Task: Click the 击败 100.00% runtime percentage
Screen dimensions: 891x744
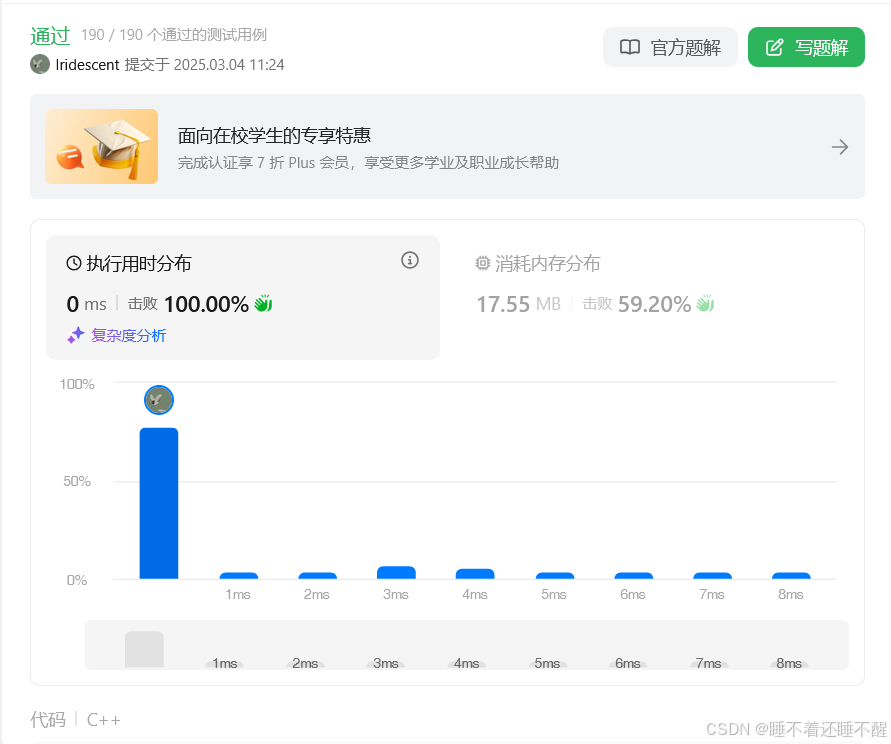Action: pos(188,304)
